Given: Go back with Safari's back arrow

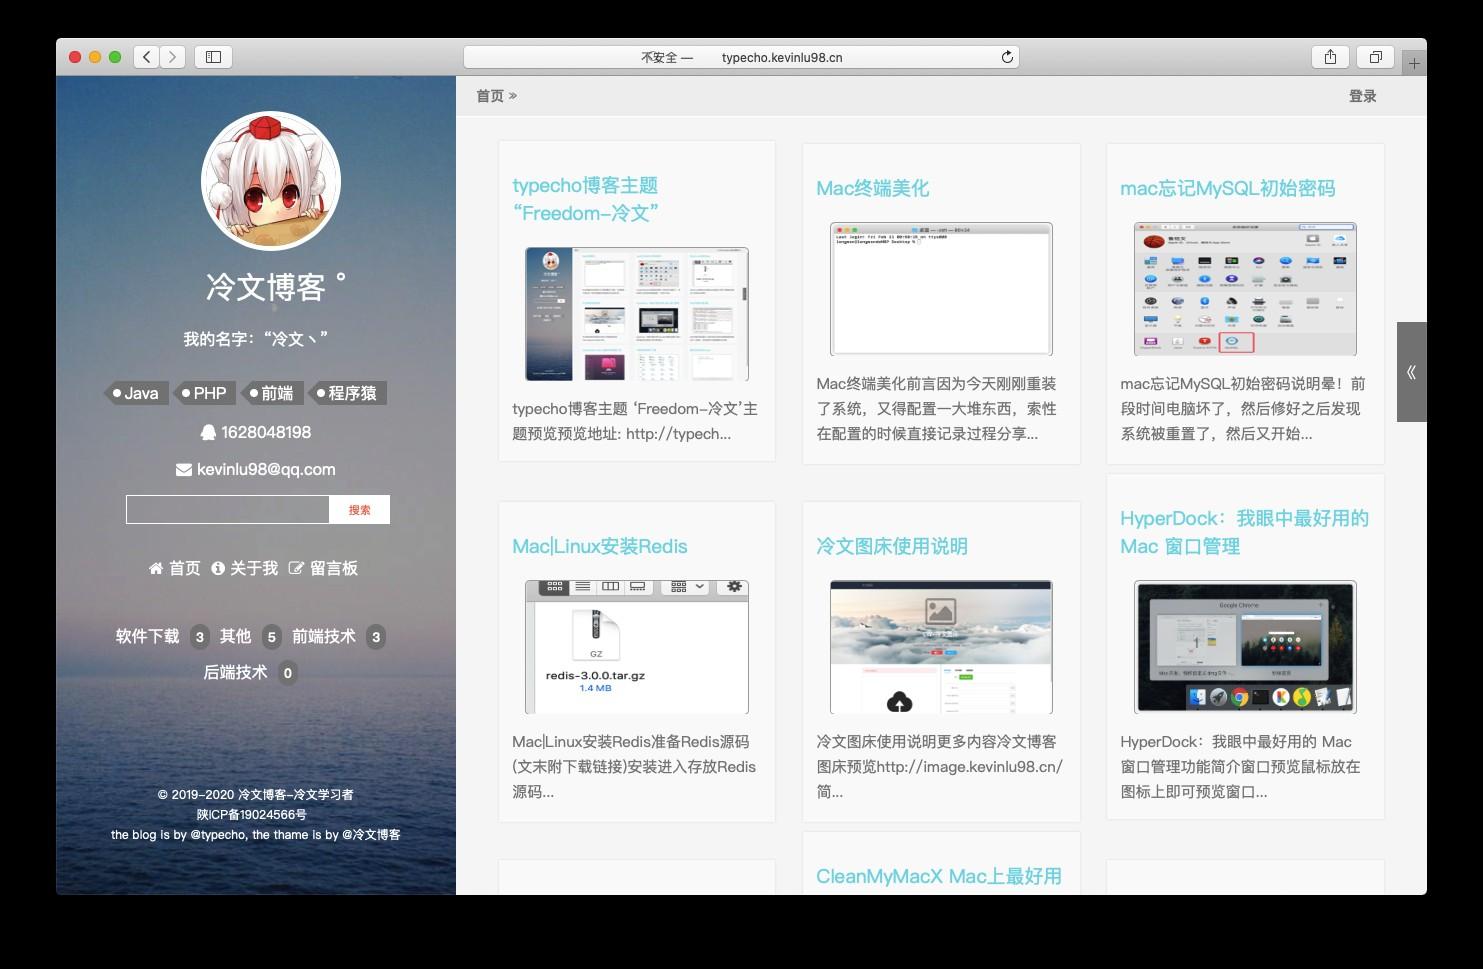Looking at the screenshot, I should [146, 57].
